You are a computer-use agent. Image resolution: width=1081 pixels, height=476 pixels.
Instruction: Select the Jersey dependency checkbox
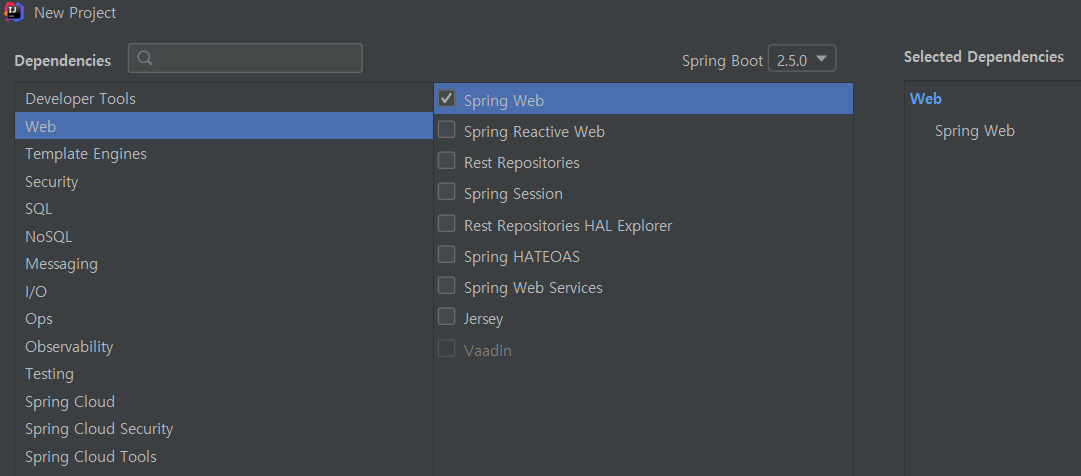447,317
